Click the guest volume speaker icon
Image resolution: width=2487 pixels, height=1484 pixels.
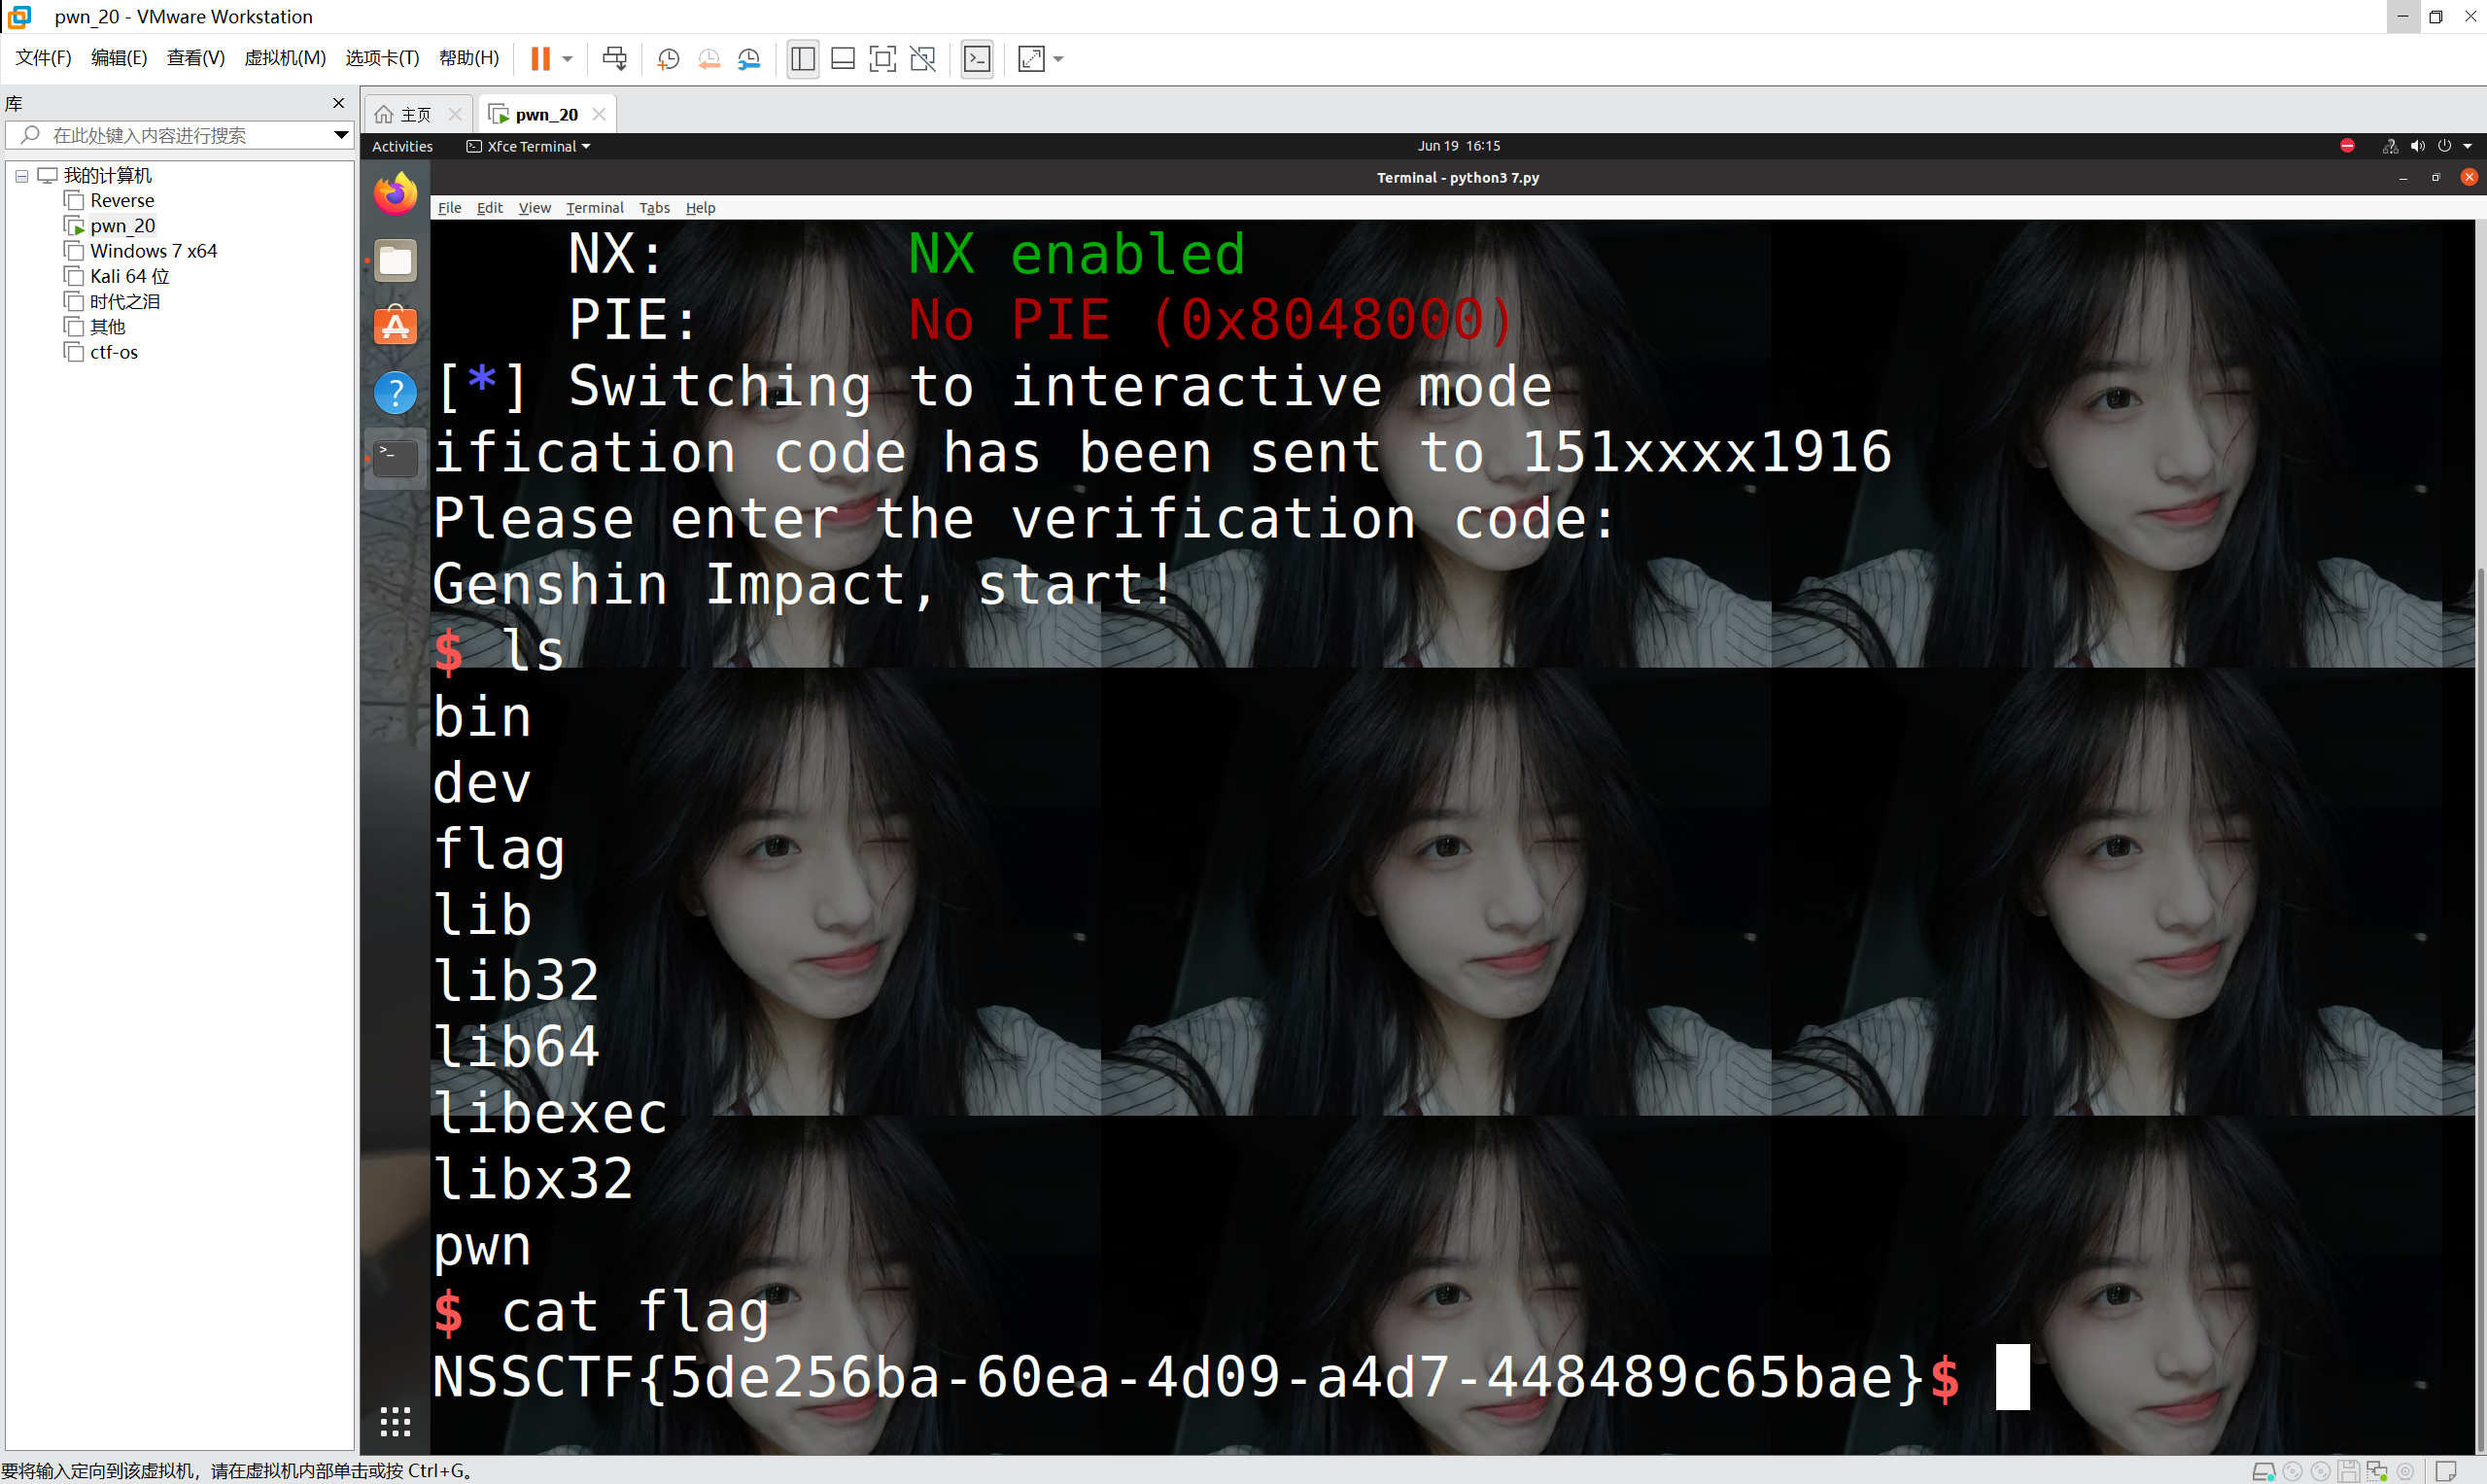tap(2417, 146)
